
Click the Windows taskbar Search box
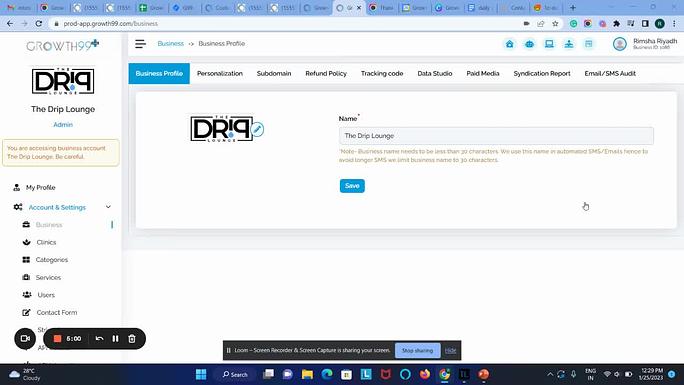[x=235, y=374]
